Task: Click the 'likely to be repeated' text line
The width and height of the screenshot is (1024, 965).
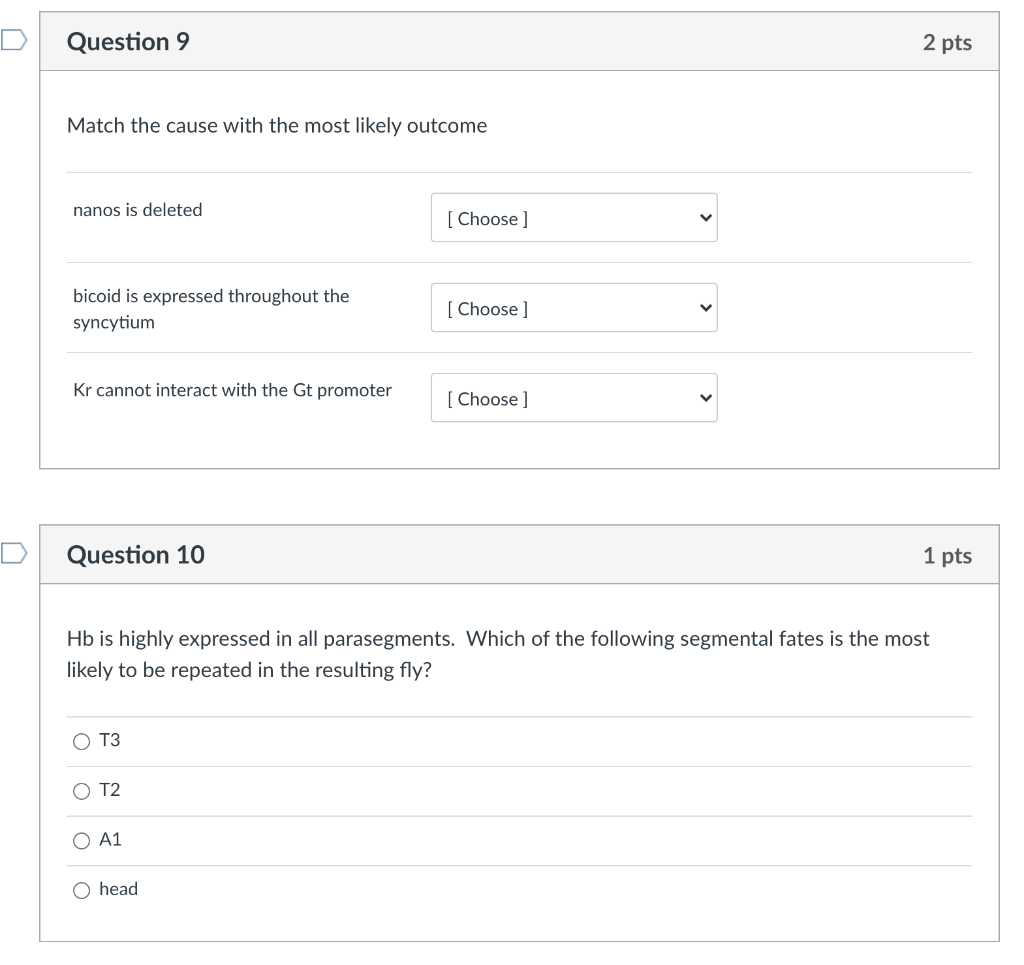Action: pos(249,670)
